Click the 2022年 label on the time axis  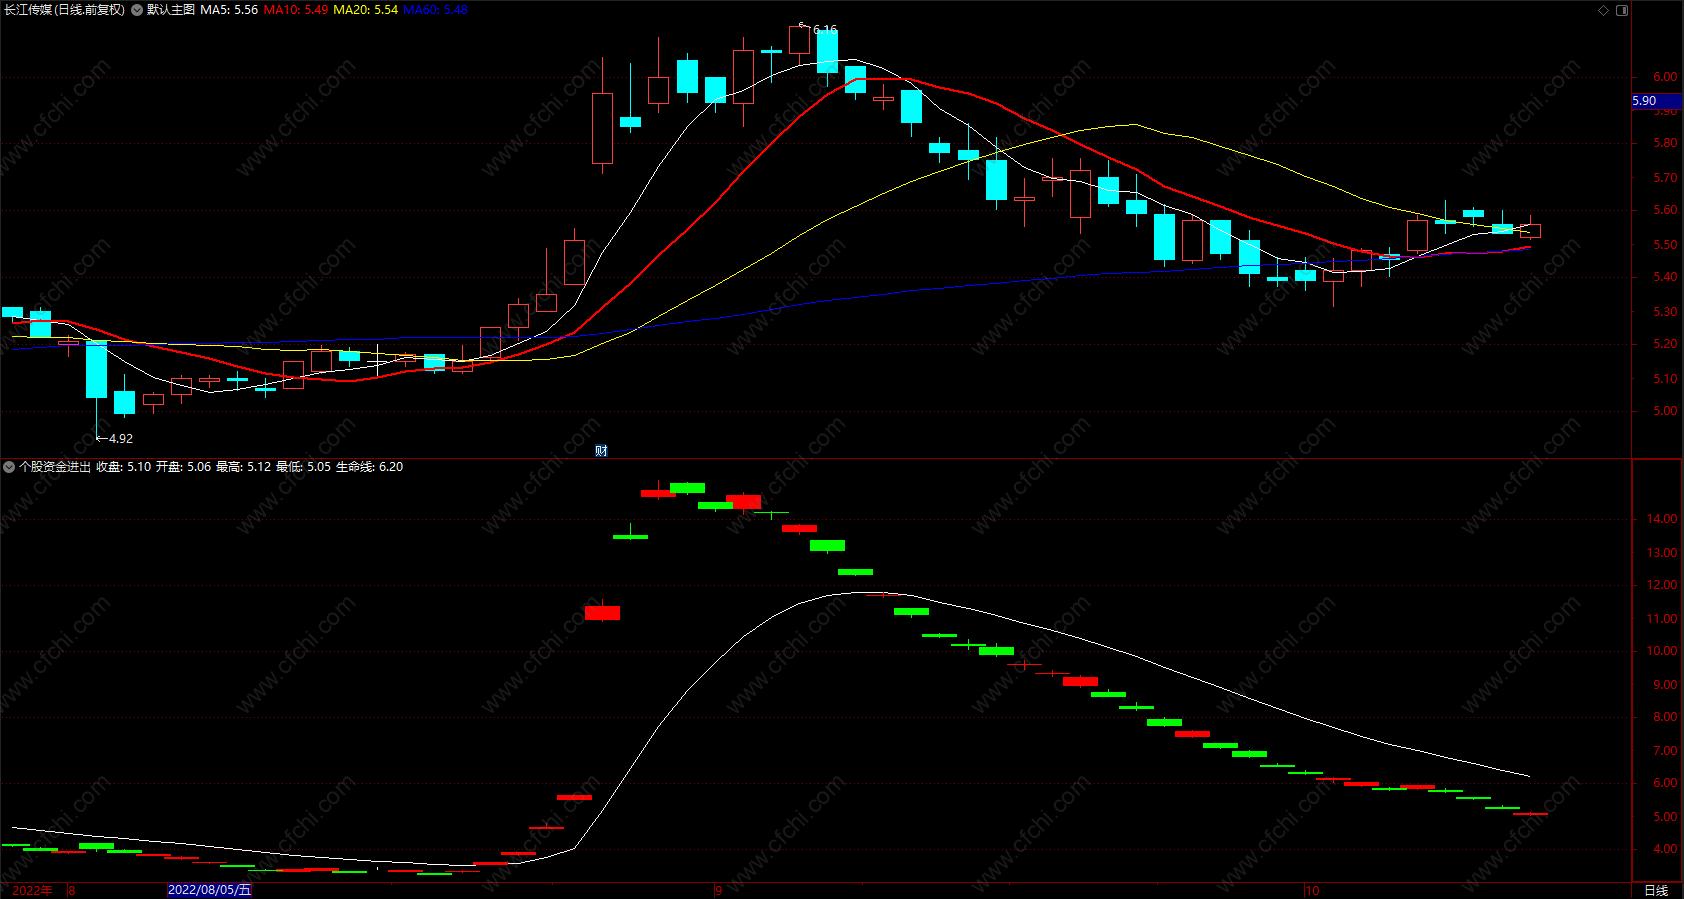pos(32,890)
